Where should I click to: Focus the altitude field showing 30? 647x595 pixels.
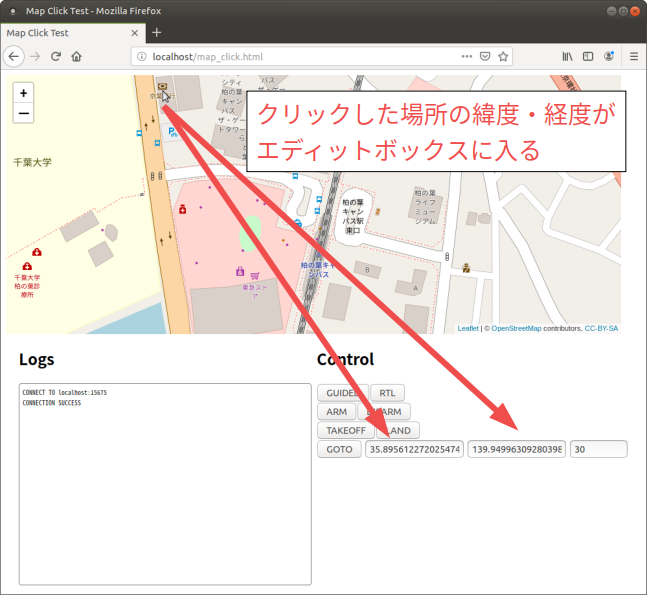(598, 450)
